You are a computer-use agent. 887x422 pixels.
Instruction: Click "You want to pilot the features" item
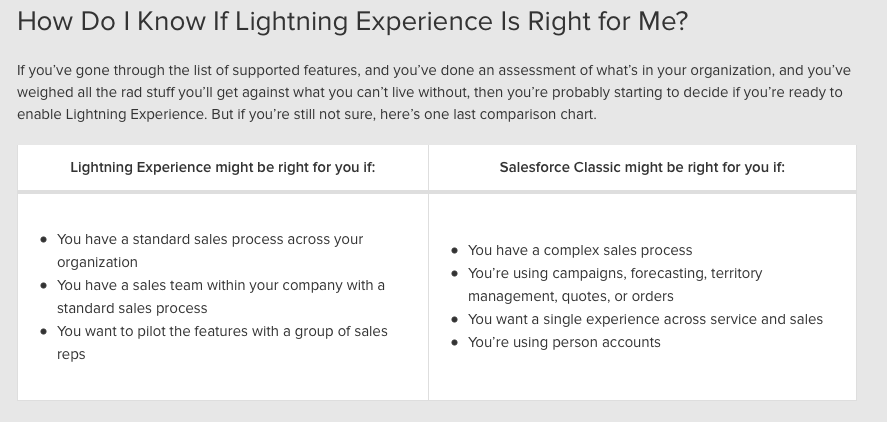[x=222, y=342]
